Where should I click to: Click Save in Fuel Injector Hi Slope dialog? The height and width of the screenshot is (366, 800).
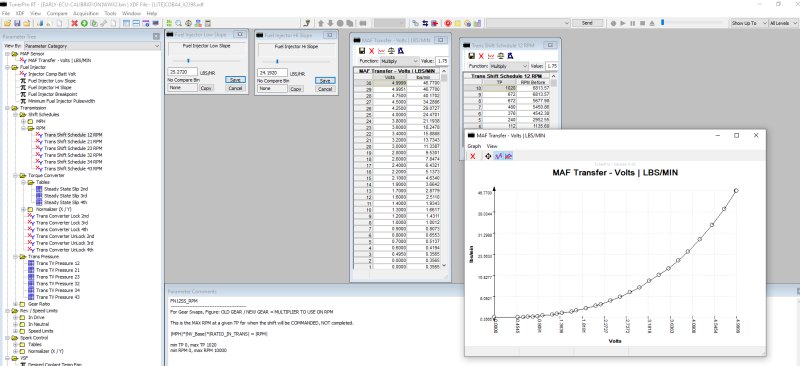tap(325, 81)
